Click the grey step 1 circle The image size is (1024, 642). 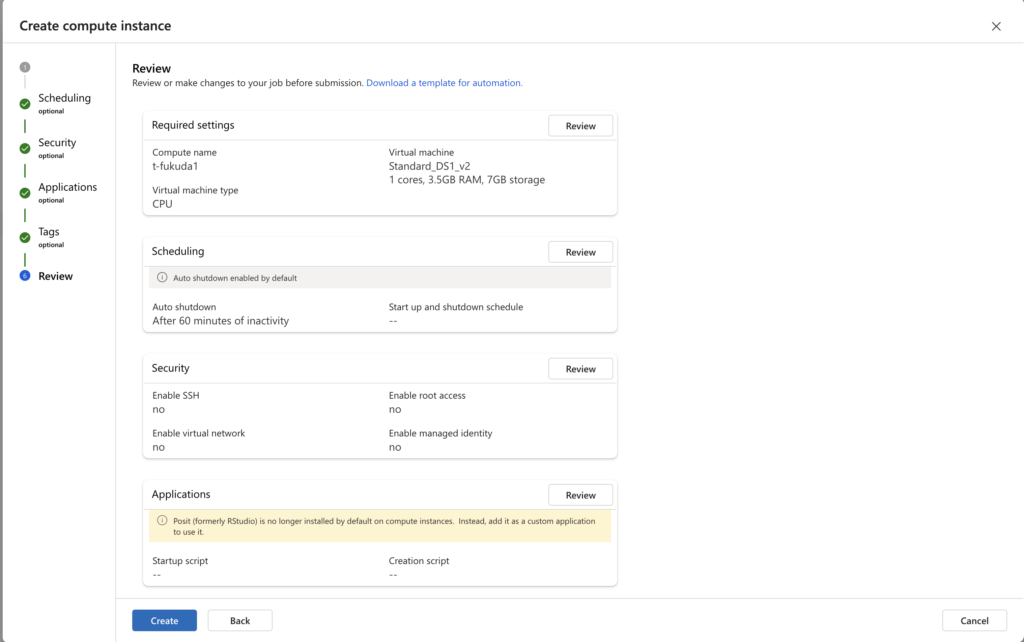pyautogui.click(x=25, y=67)
